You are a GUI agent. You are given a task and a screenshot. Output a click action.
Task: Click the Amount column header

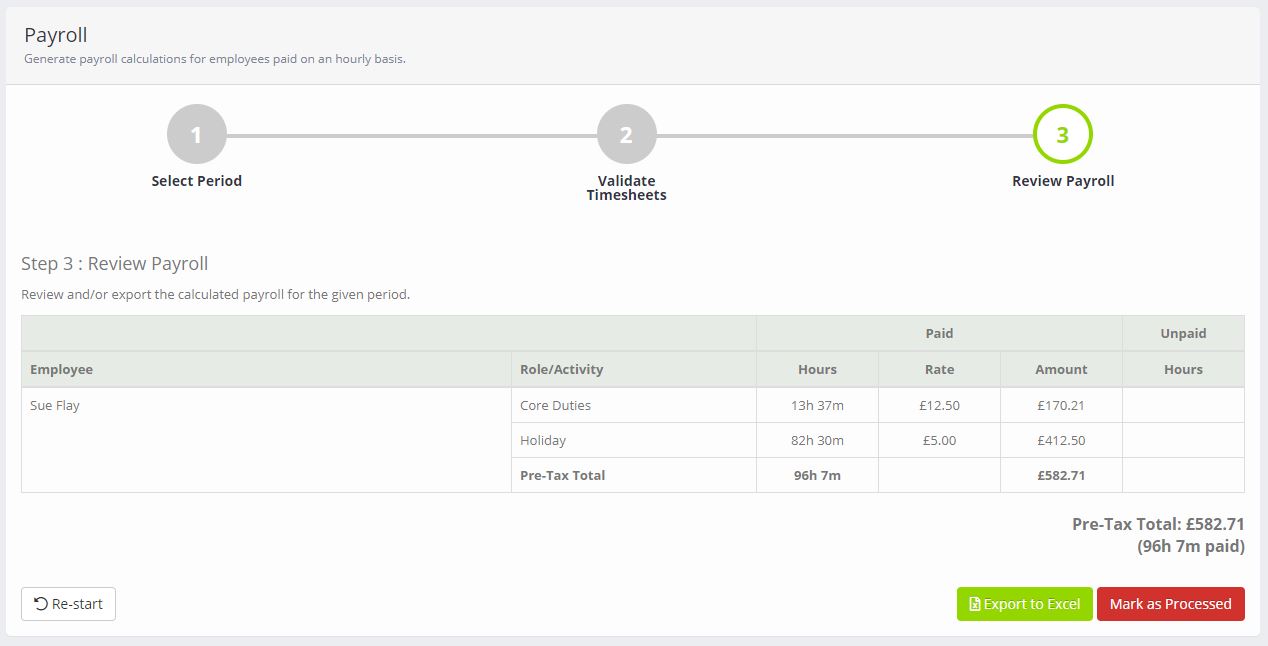(1061, 369)
